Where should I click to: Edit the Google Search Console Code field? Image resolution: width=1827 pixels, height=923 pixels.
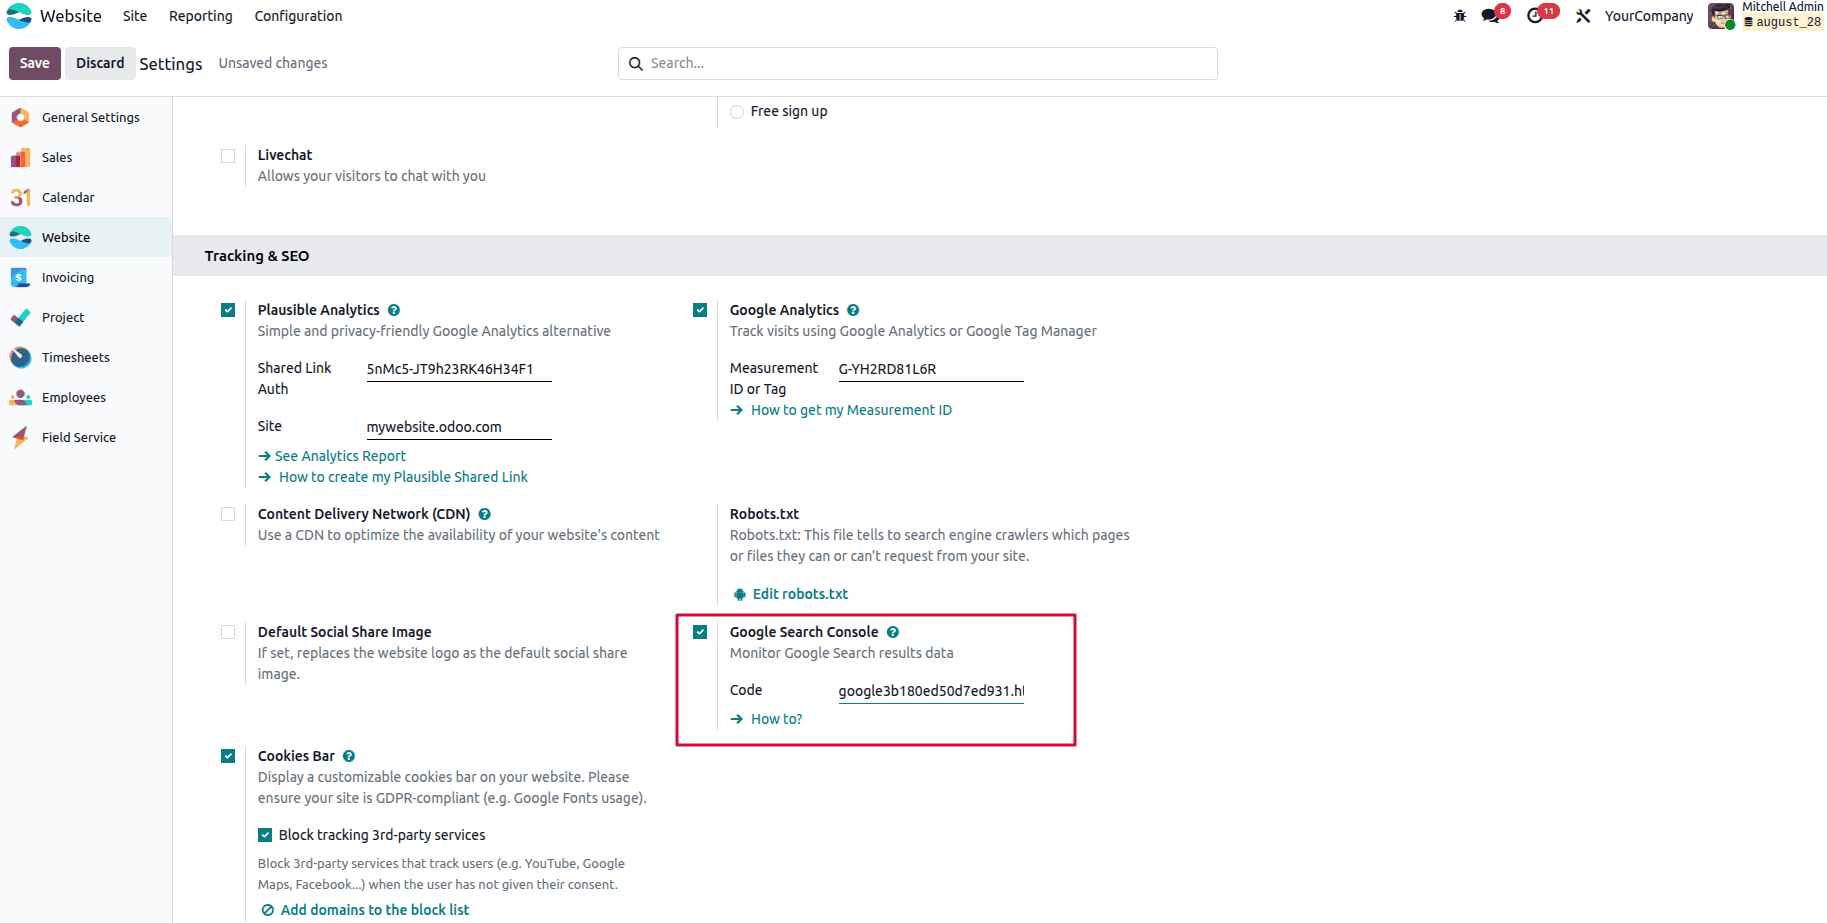(931, 691)
